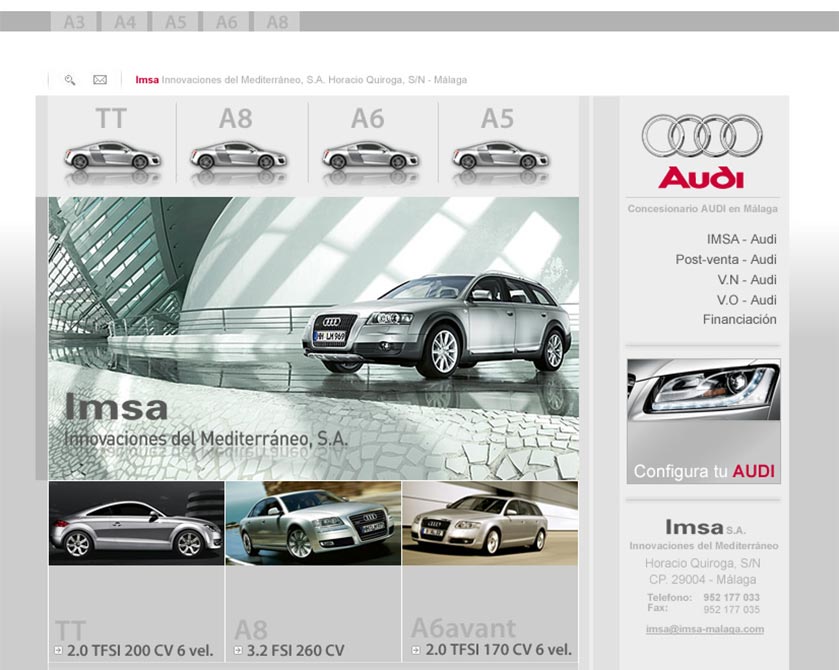
Task: Click the imsa@imsa-malaga.com email link
Action: tap(705, 629)
